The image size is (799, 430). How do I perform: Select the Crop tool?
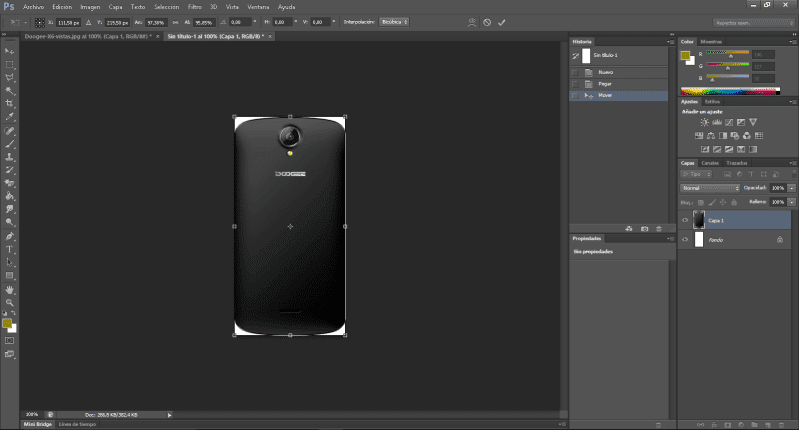click(9, 103)
